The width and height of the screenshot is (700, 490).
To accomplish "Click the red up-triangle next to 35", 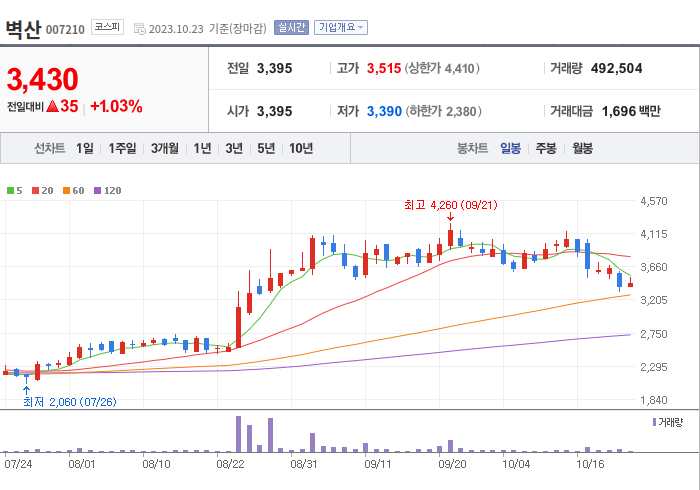I will 52,106.
